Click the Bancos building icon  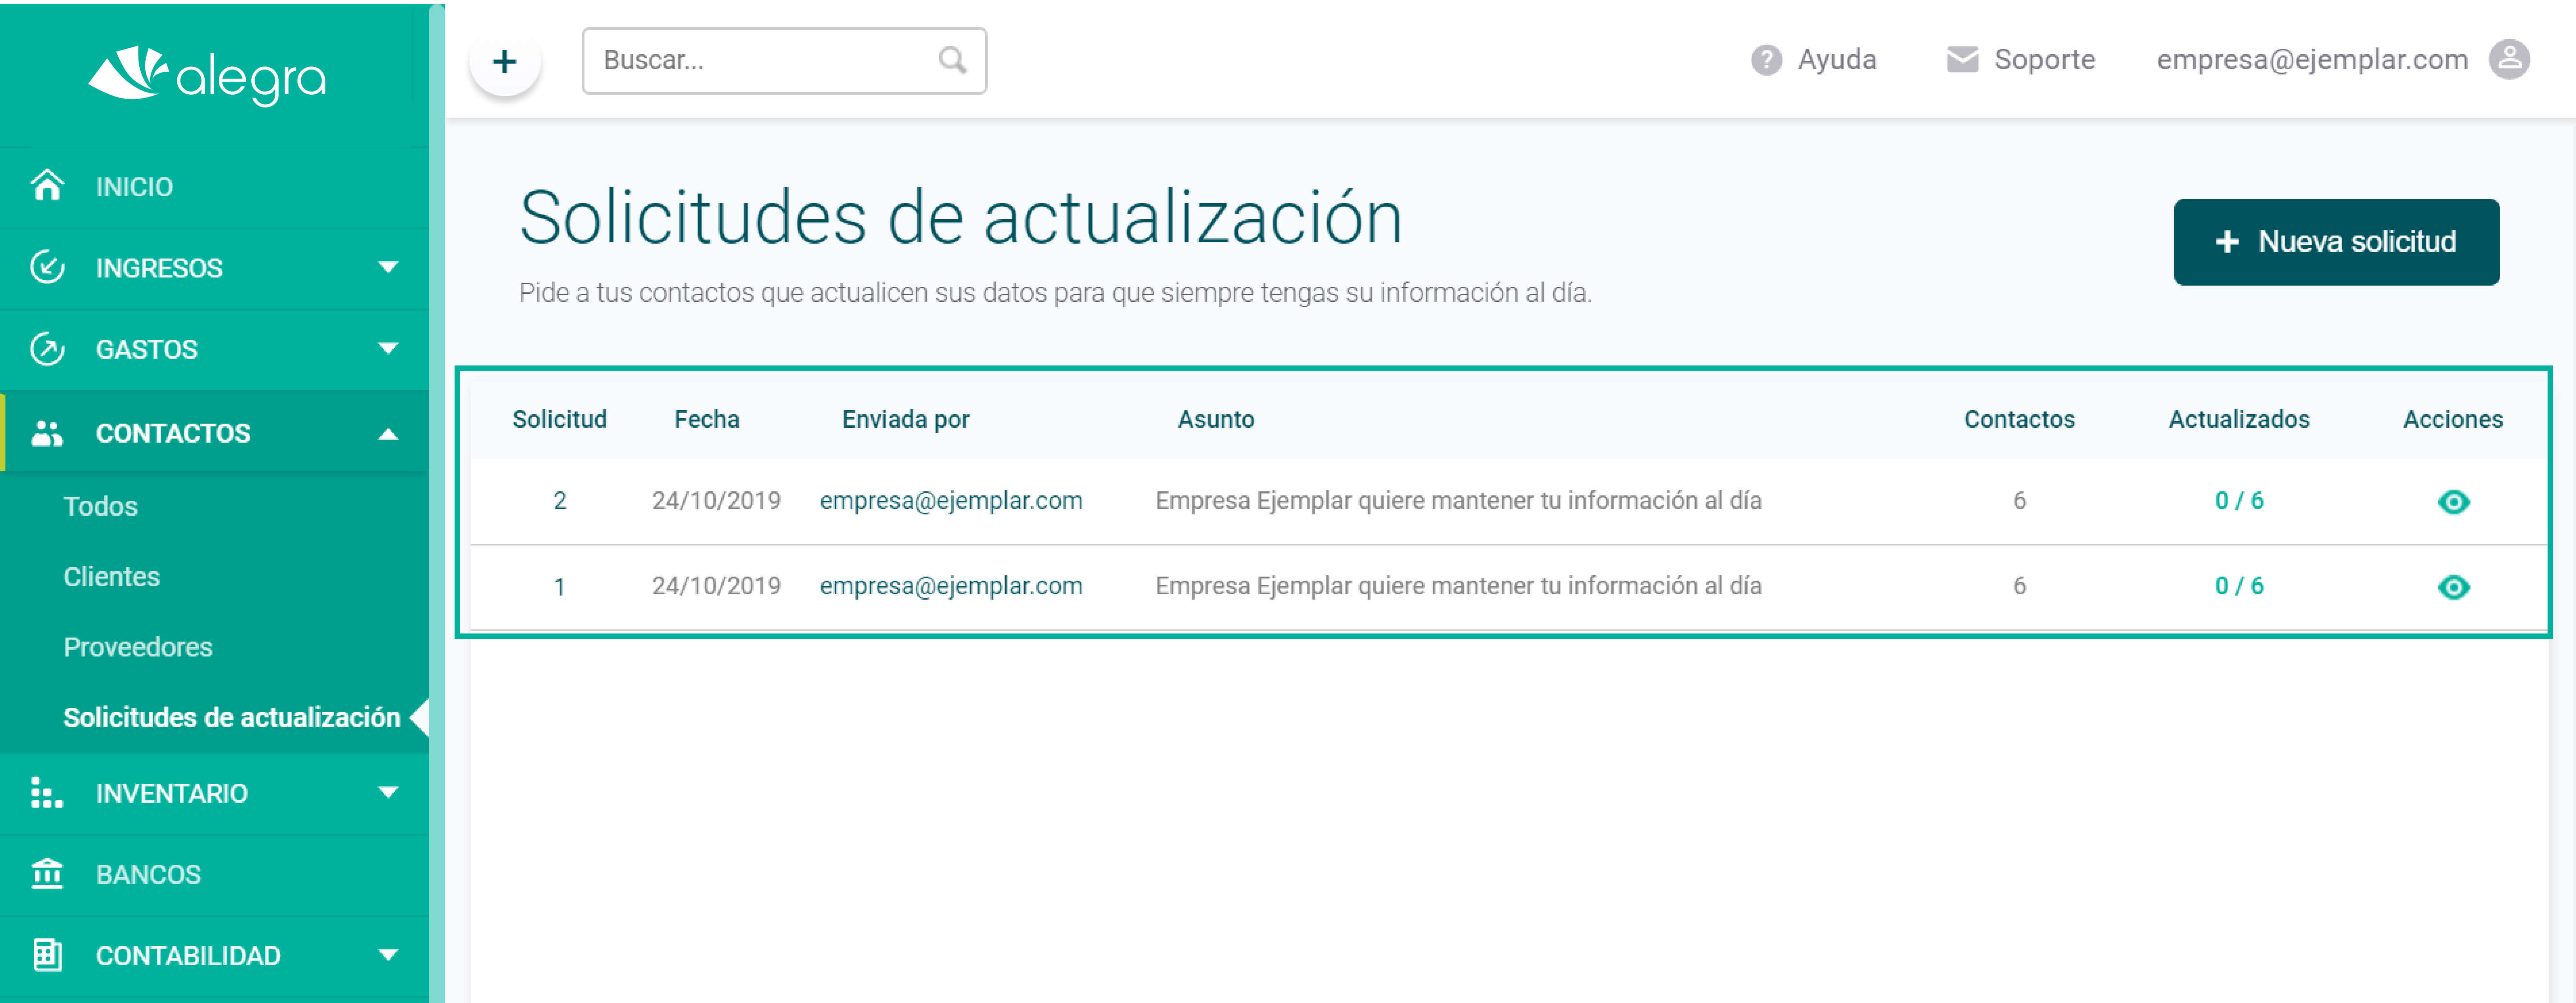pos(47,874)
